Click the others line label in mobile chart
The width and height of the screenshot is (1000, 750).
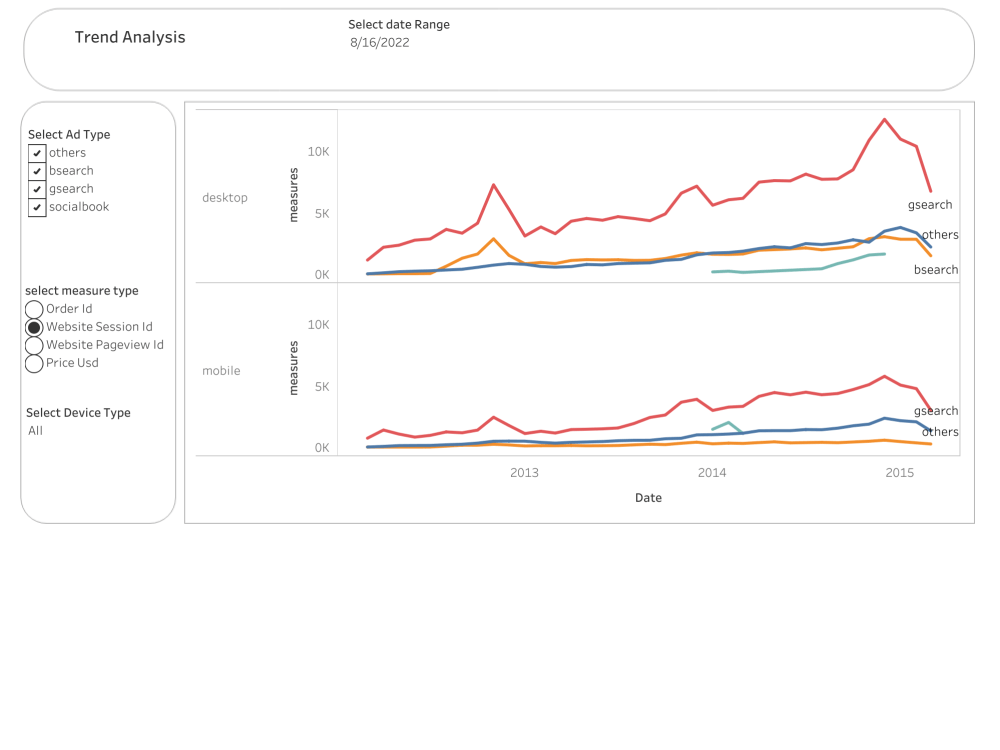pos(940,432)
